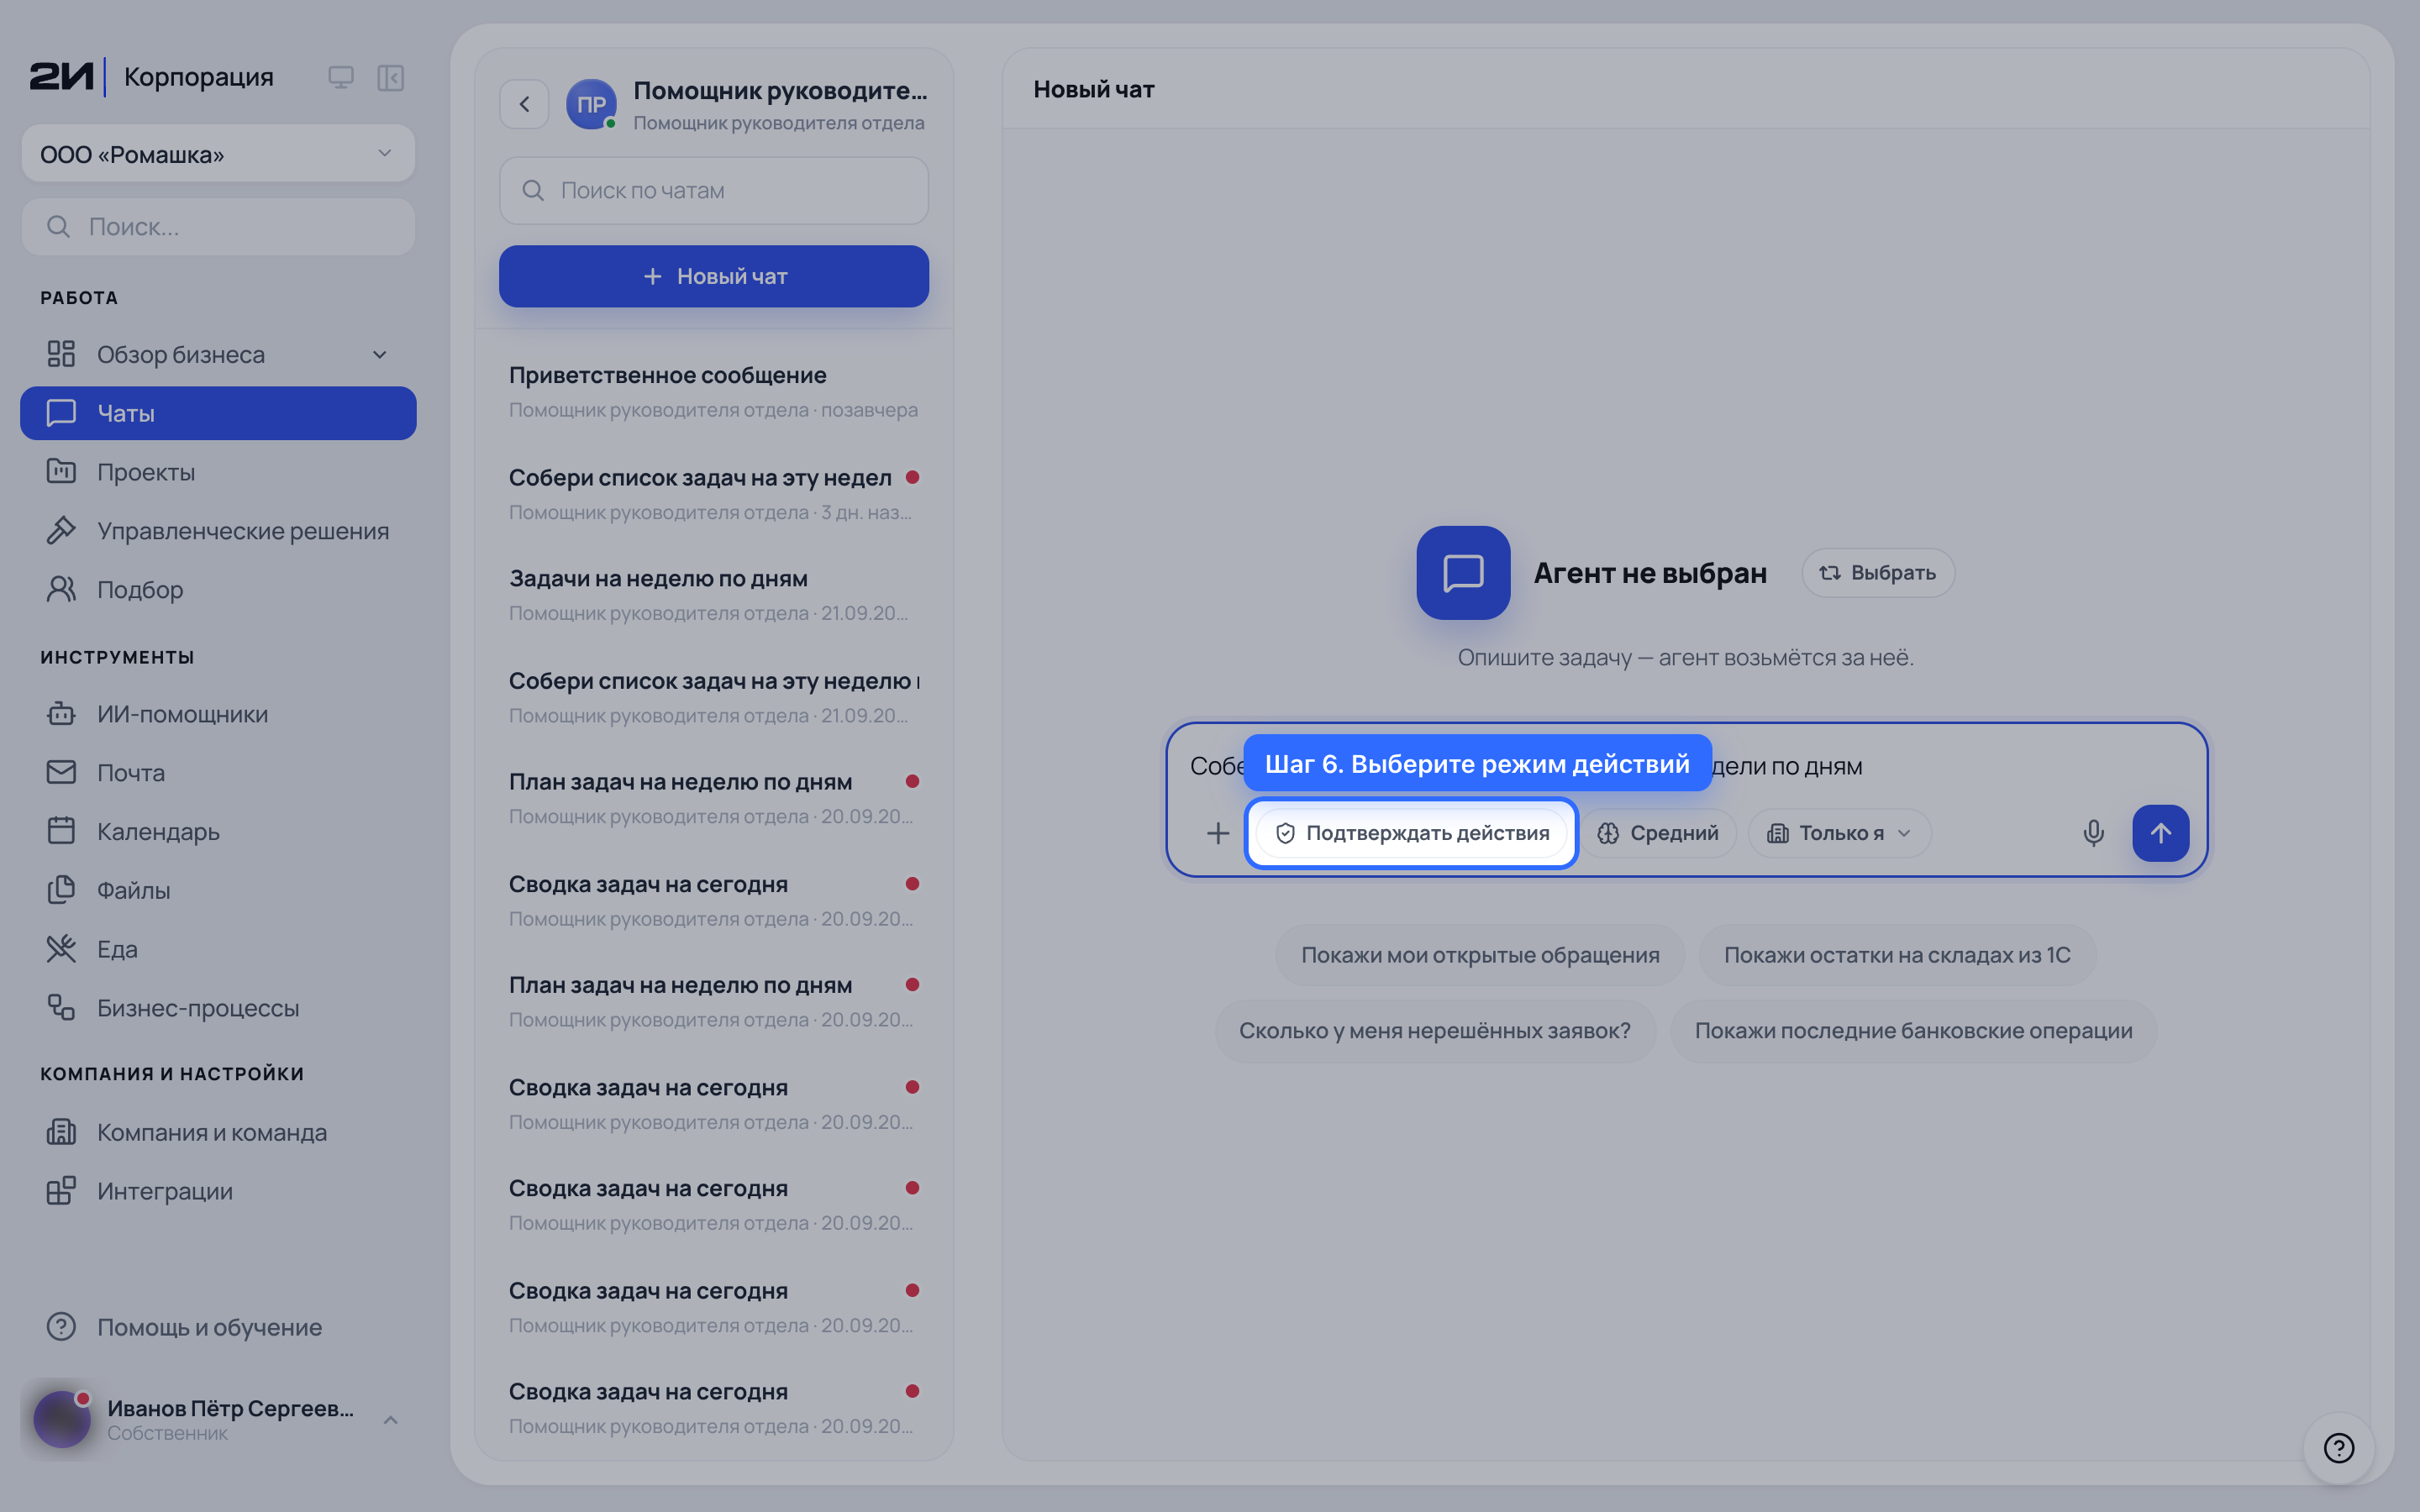
Task: Open Календарь from sidebar
Action: [218, 831]
